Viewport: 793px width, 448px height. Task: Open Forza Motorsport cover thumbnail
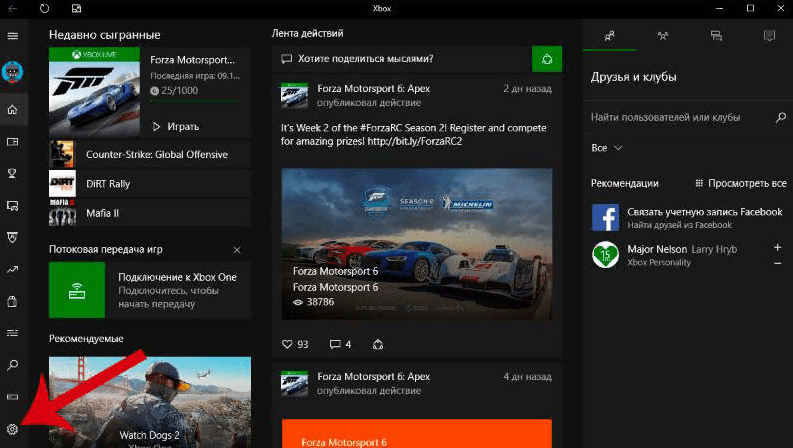coord(94,92)
